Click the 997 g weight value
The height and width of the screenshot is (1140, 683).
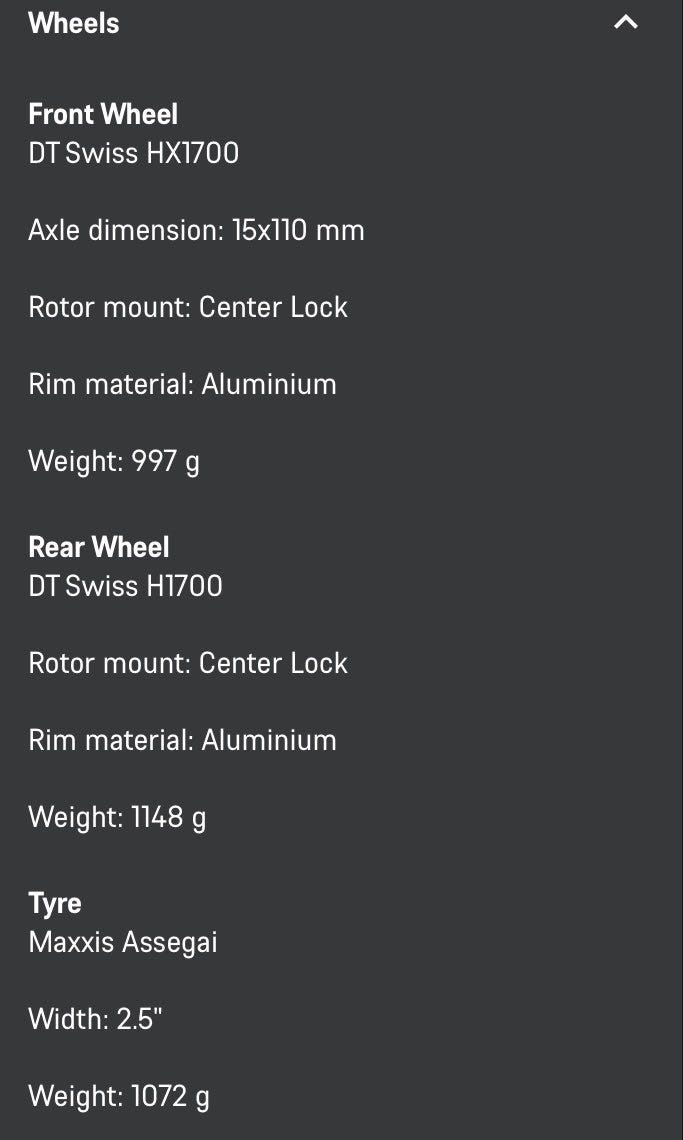[x=166, y=462]
